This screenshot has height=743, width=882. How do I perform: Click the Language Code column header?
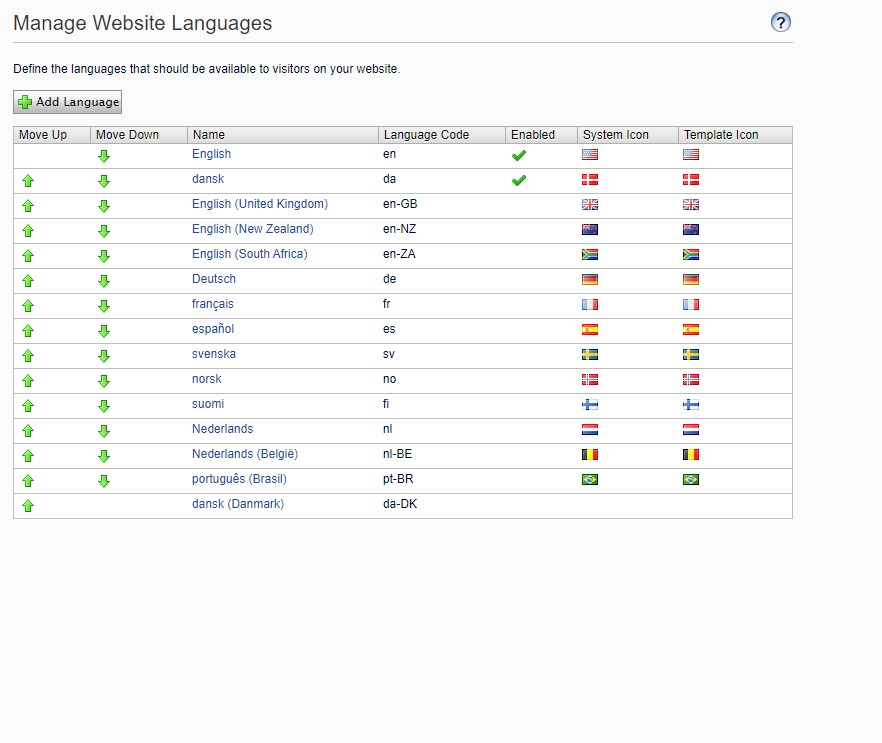(426, 135)
